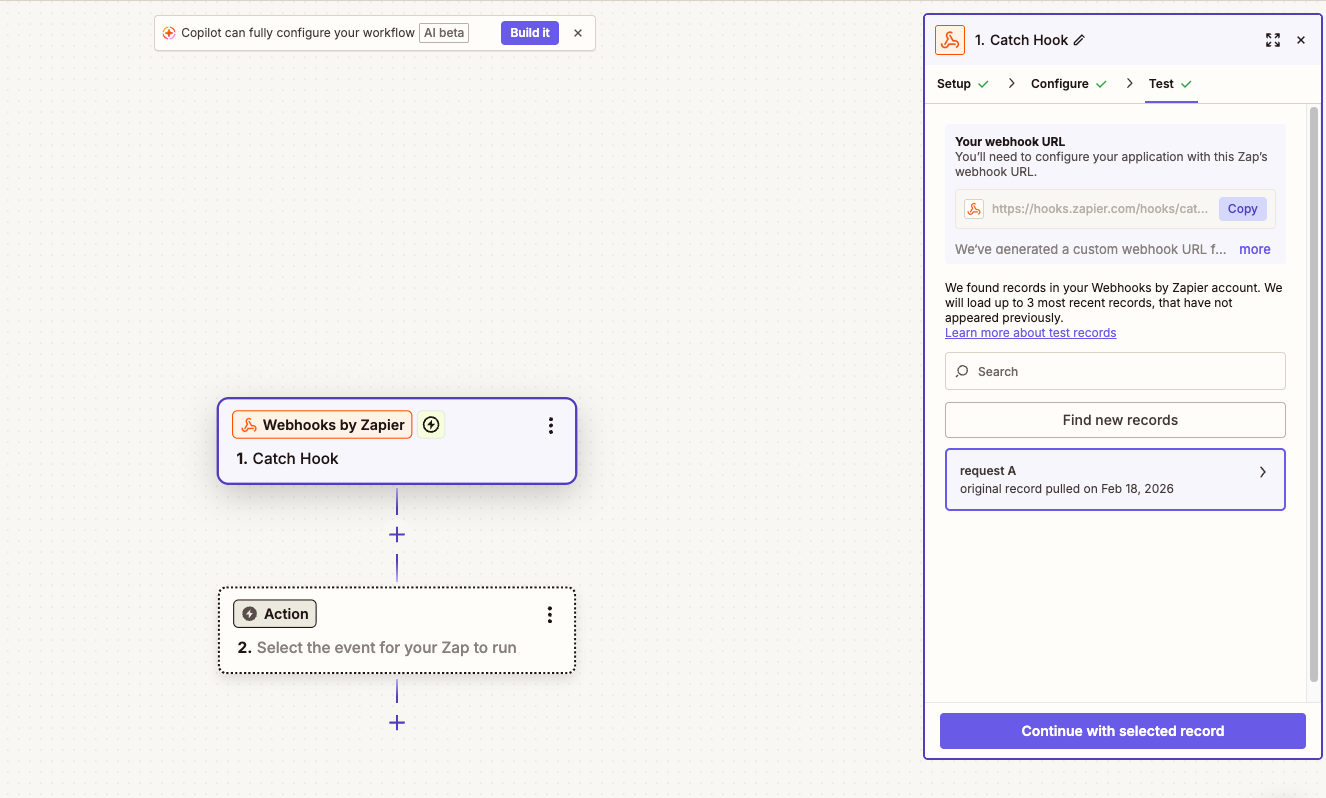Switch to the Setup tab
Image resolution: width=1326 pixels, height=798 pixels.
point(954,84)
